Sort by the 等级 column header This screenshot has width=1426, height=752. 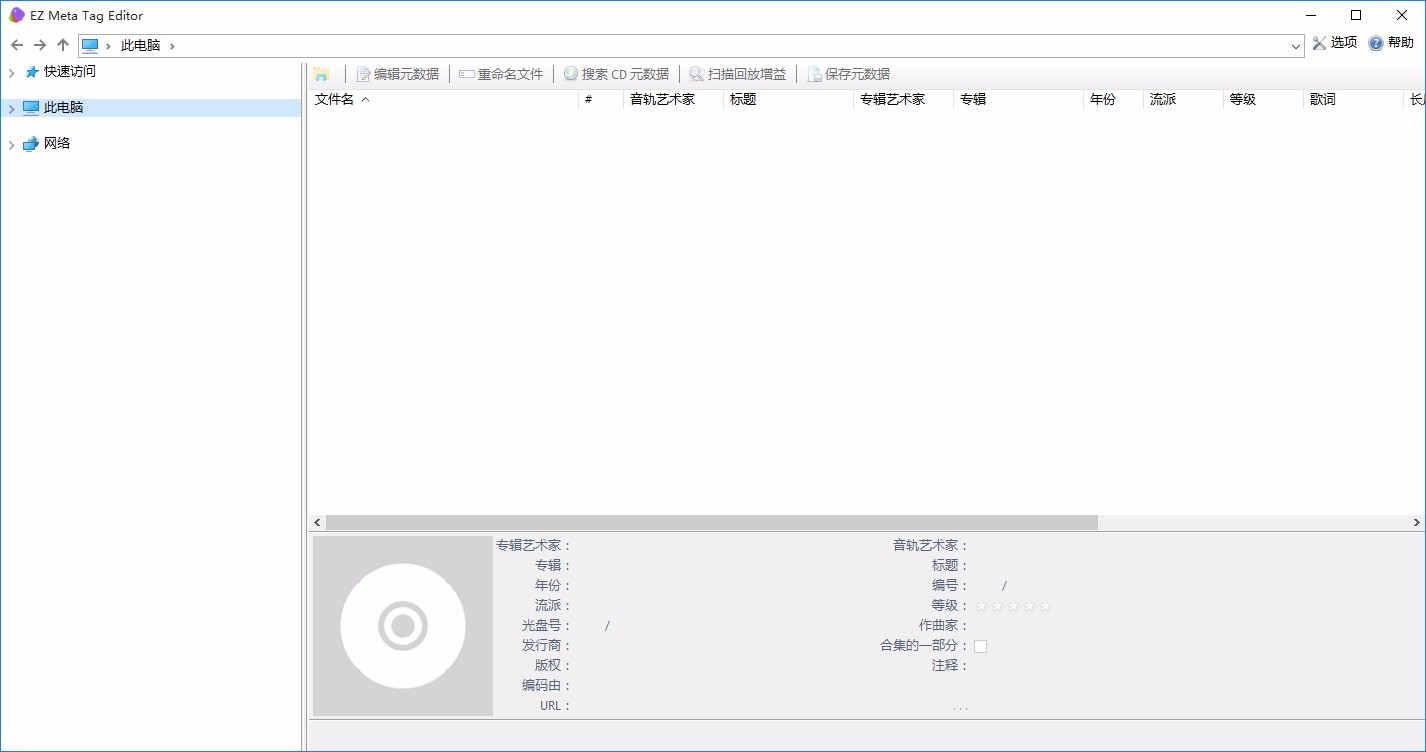[x=1263, y=100]
